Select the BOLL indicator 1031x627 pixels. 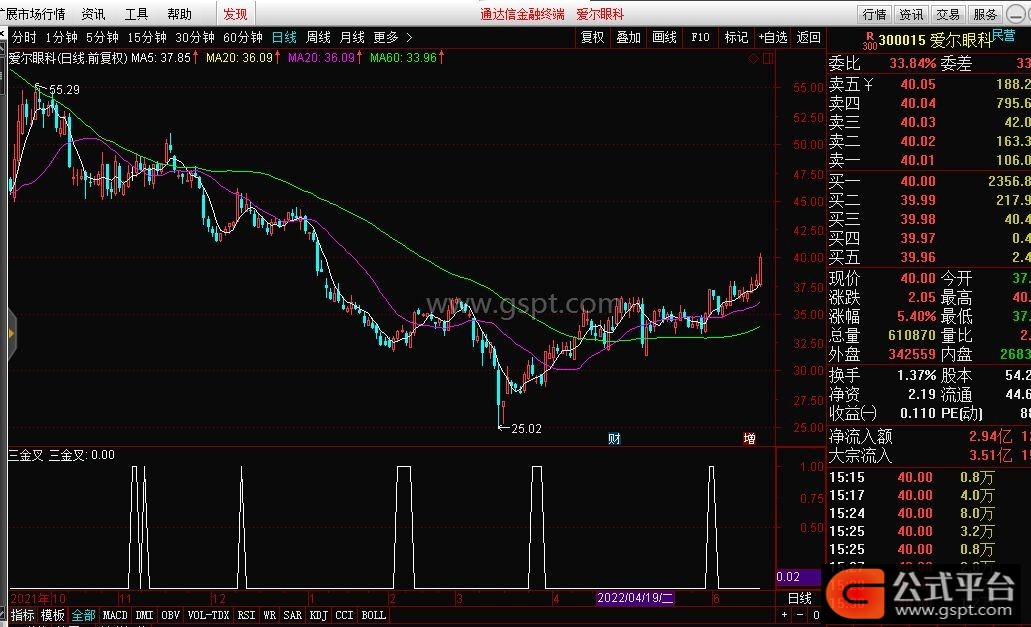pyautogui.click(x=373, y=615)
